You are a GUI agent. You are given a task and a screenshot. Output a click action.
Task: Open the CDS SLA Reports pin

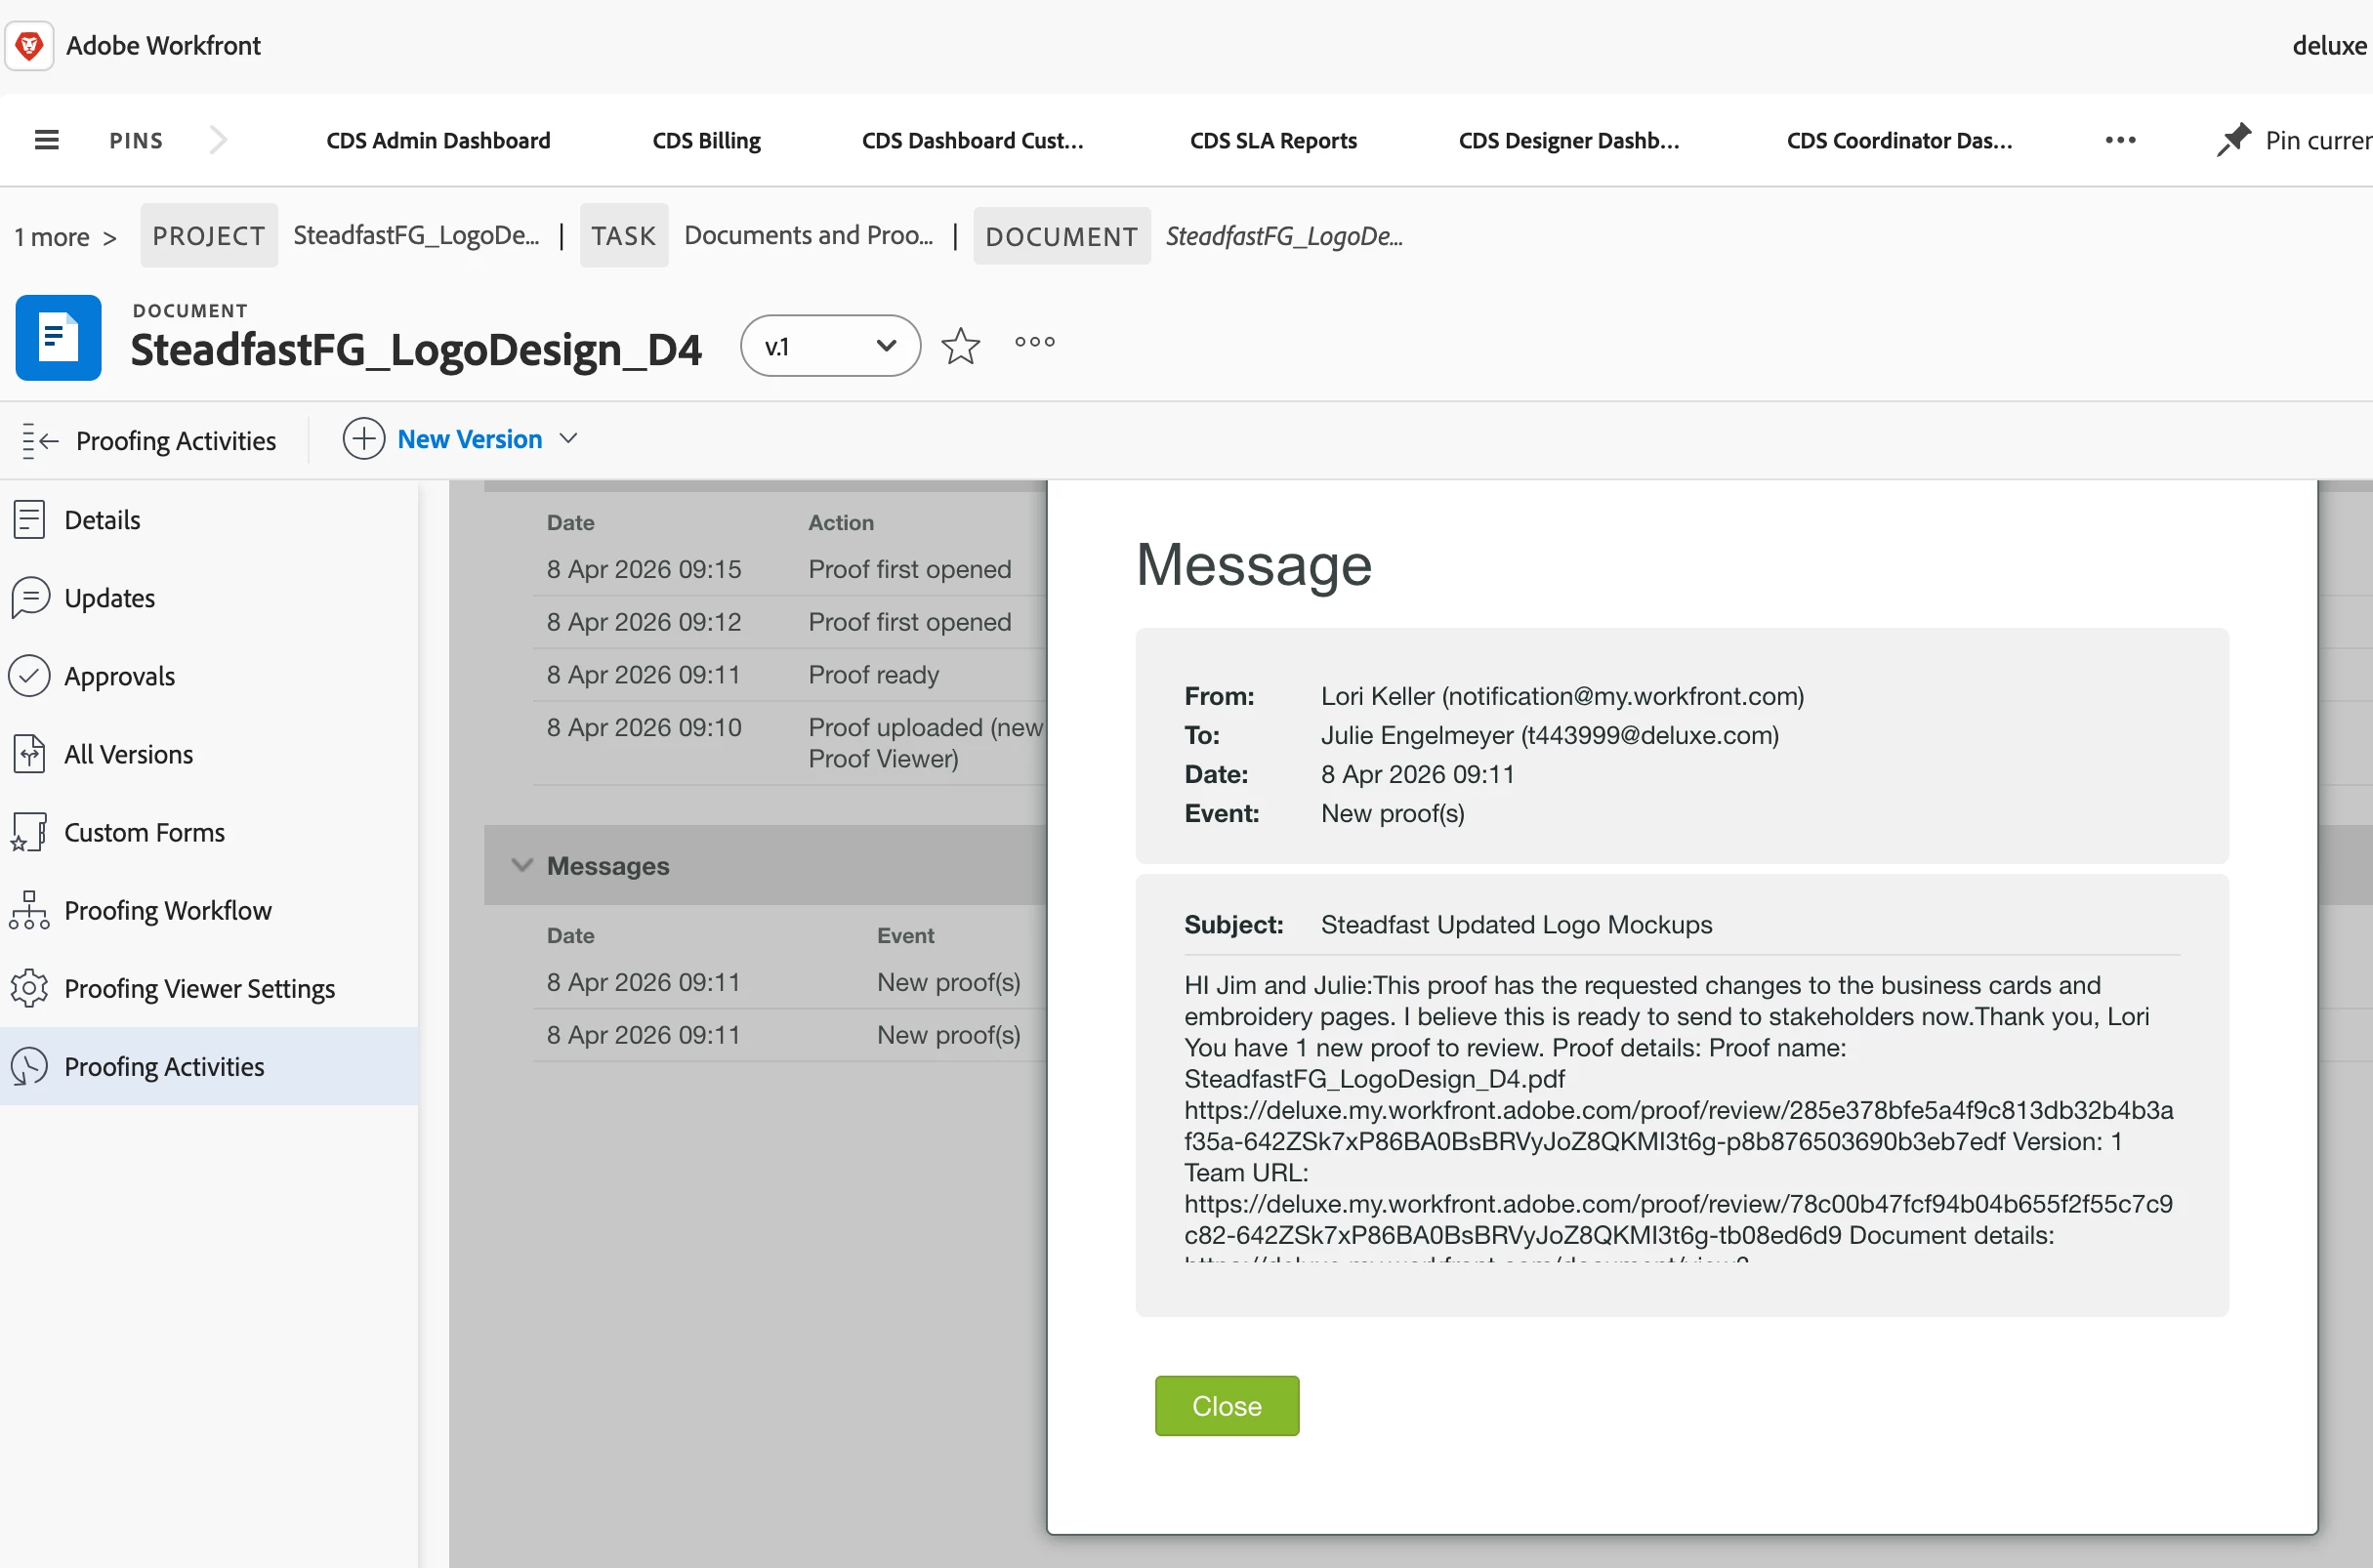tap(1272, 140)
